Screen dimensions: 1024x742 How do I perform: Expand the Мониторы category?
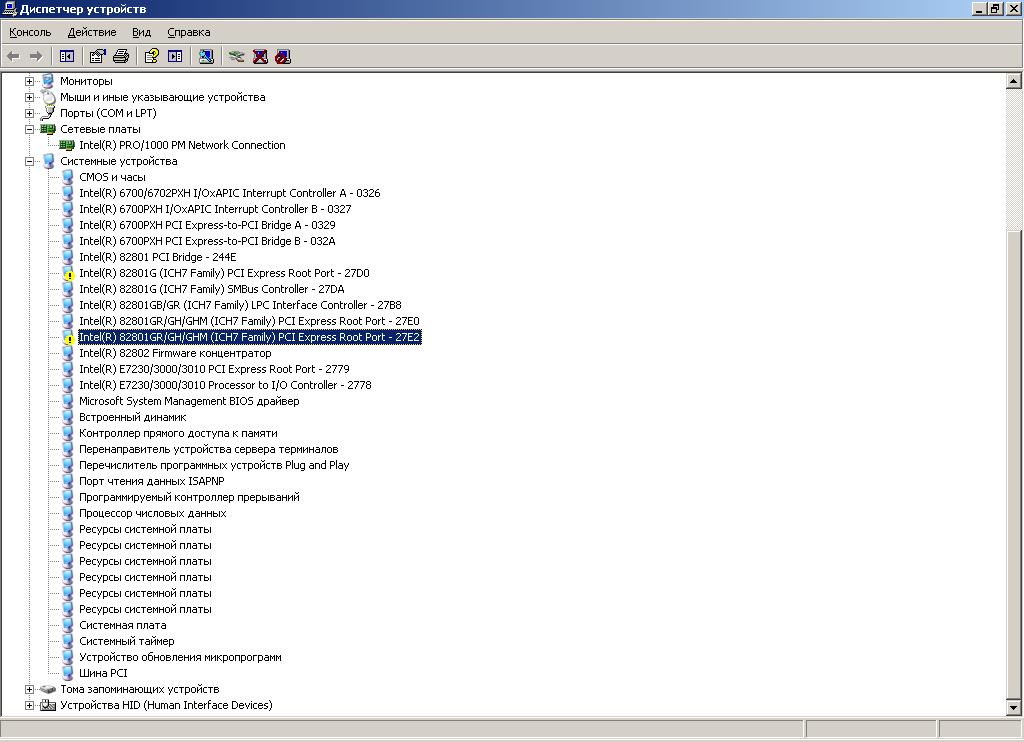(30, 81)
